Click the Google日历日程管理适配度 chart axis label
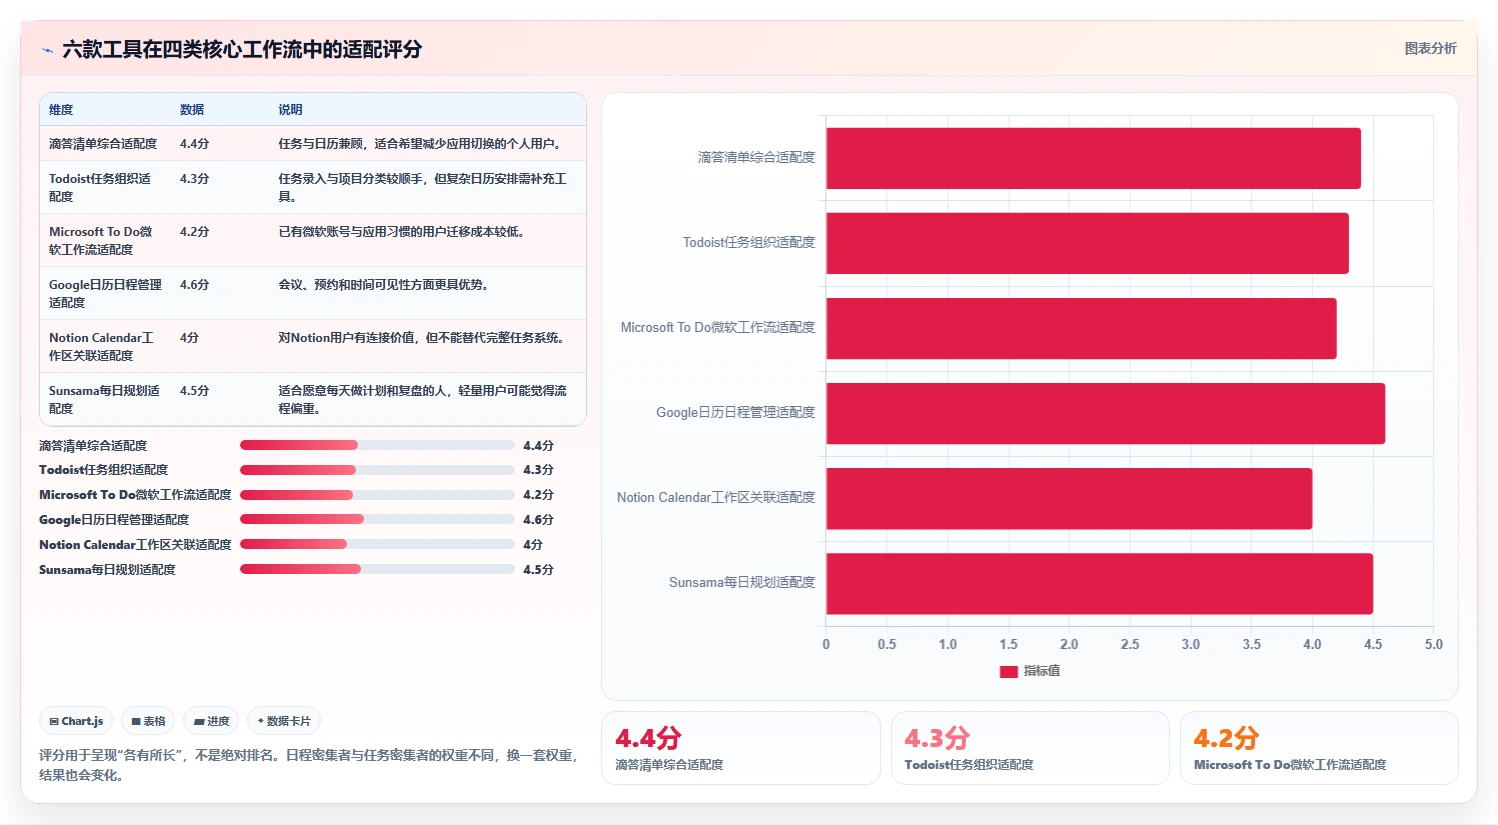The height and width of the screenshot is (825, 1498). coord(735,413)
